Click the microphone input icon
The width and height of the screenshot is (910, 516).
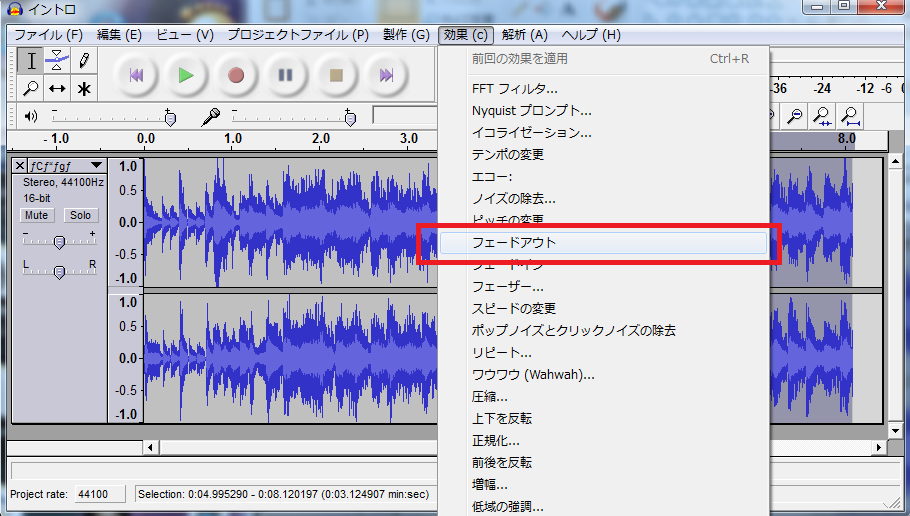tap(210, 117)
